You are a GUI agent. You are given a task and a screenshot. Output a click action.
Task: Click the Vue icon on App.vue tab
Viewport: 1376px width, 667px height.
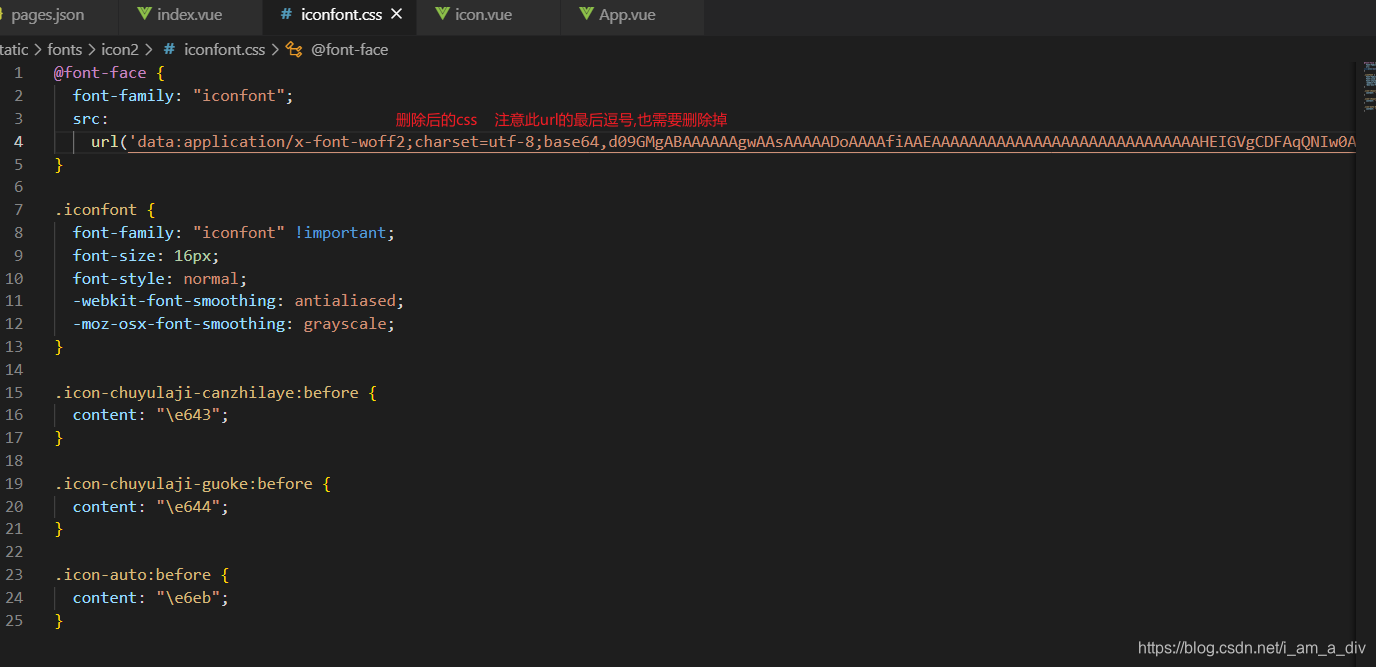click(586, 16)
